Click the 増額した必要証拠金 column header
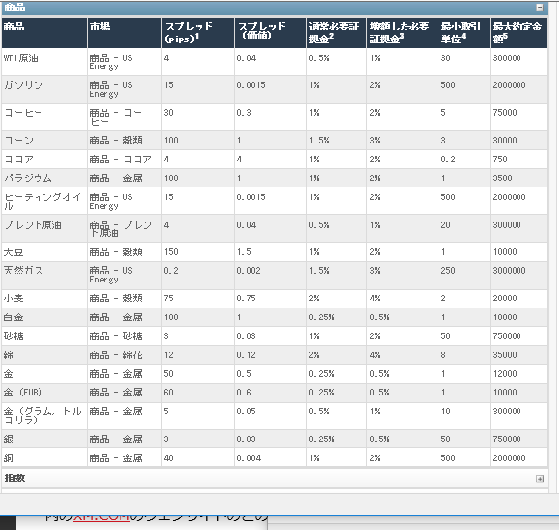Screen dimensions: 559x530 [x=402, y=33]
